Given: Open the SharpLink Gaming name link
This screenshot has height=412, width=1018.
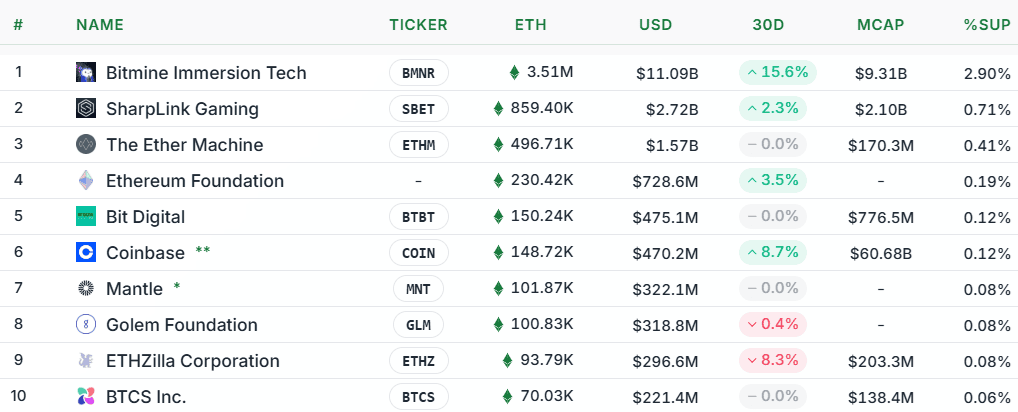Looking at the screenshot, I should click(182, 109).
